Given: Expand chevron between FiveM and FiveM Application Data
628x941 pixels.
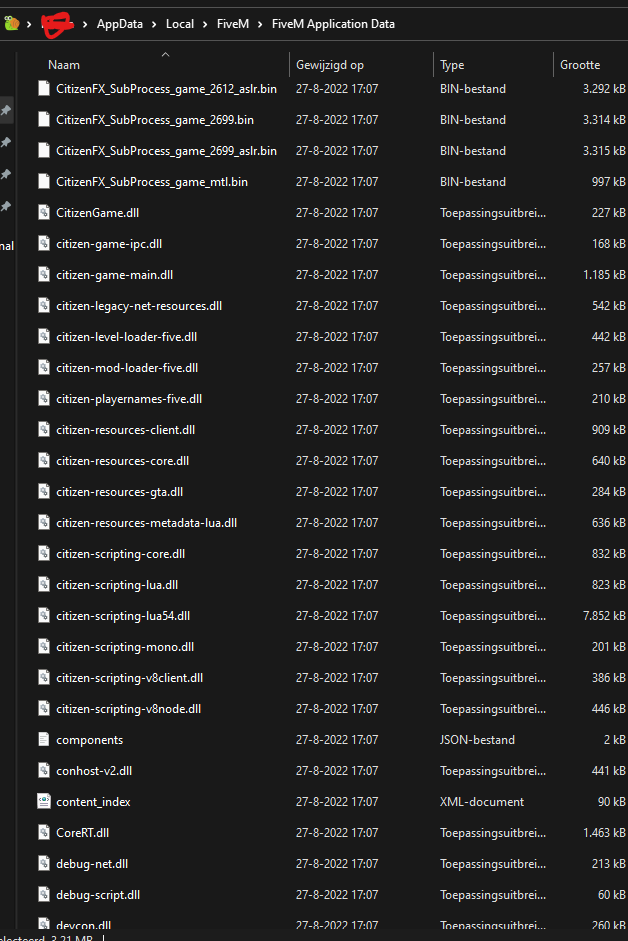Looking at the screenshot, I should pos(260,25).
